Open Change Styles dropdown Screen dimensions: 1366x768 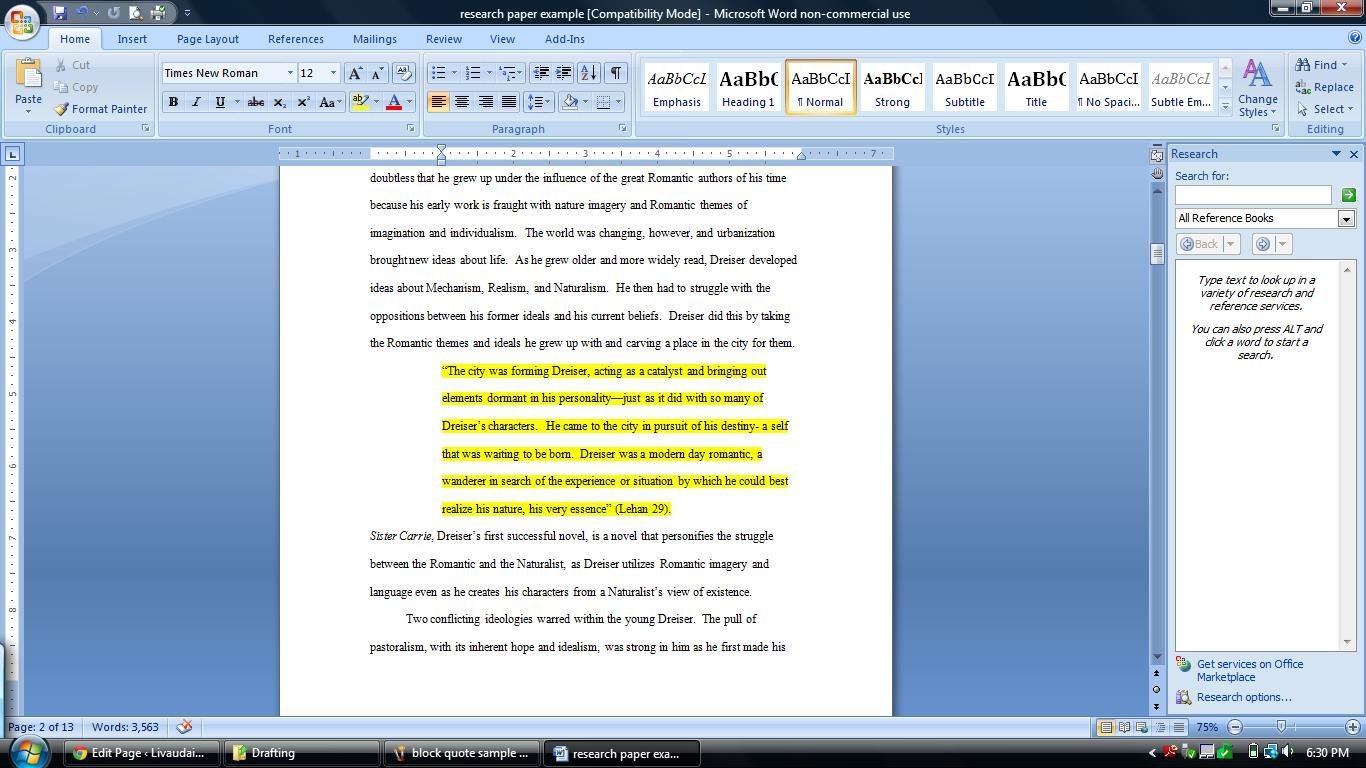pyautogui.click(x=1257, y=88)
